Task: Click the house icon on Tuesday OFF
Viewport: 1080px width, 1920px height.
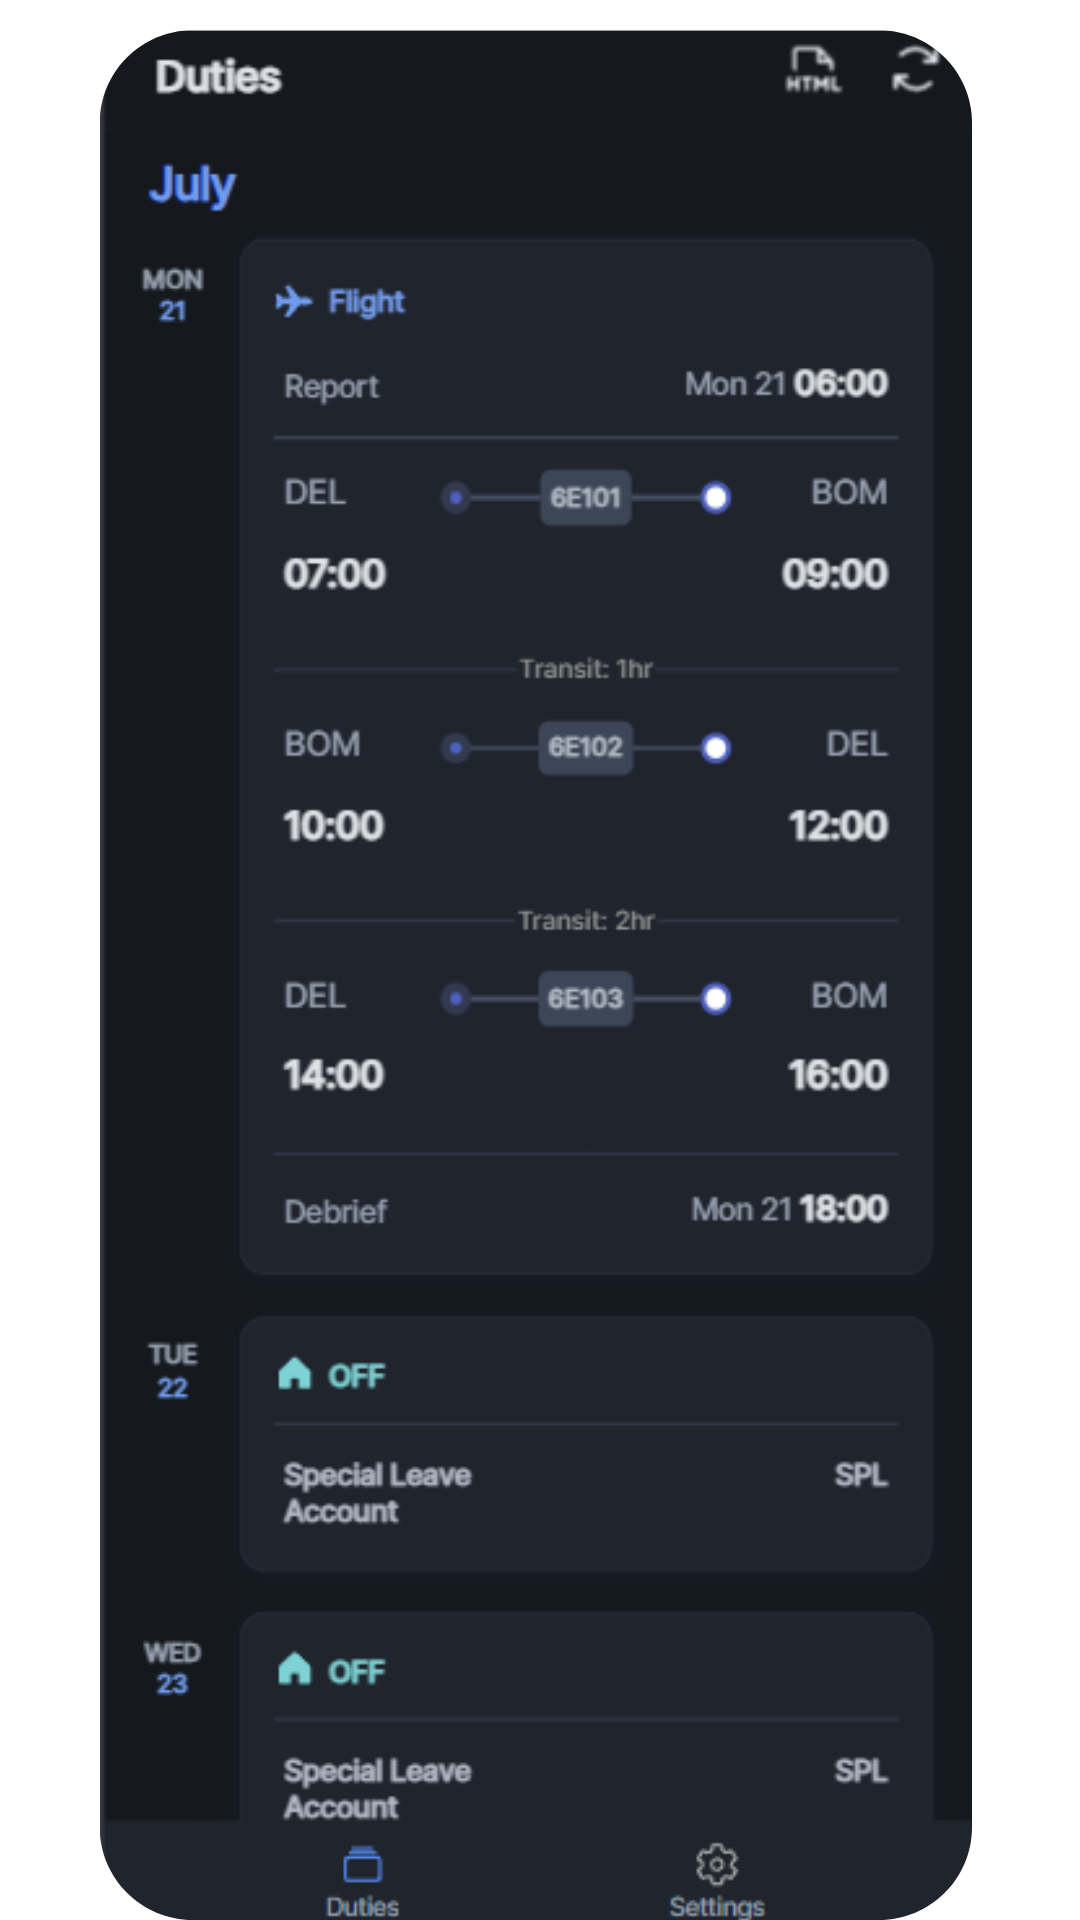Action: [295, 1374]
